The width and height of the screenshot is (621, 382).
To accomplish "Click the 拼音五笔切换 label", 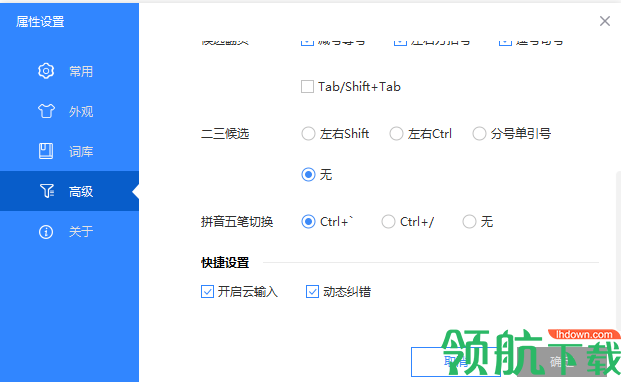I will [x=237, y=222].
